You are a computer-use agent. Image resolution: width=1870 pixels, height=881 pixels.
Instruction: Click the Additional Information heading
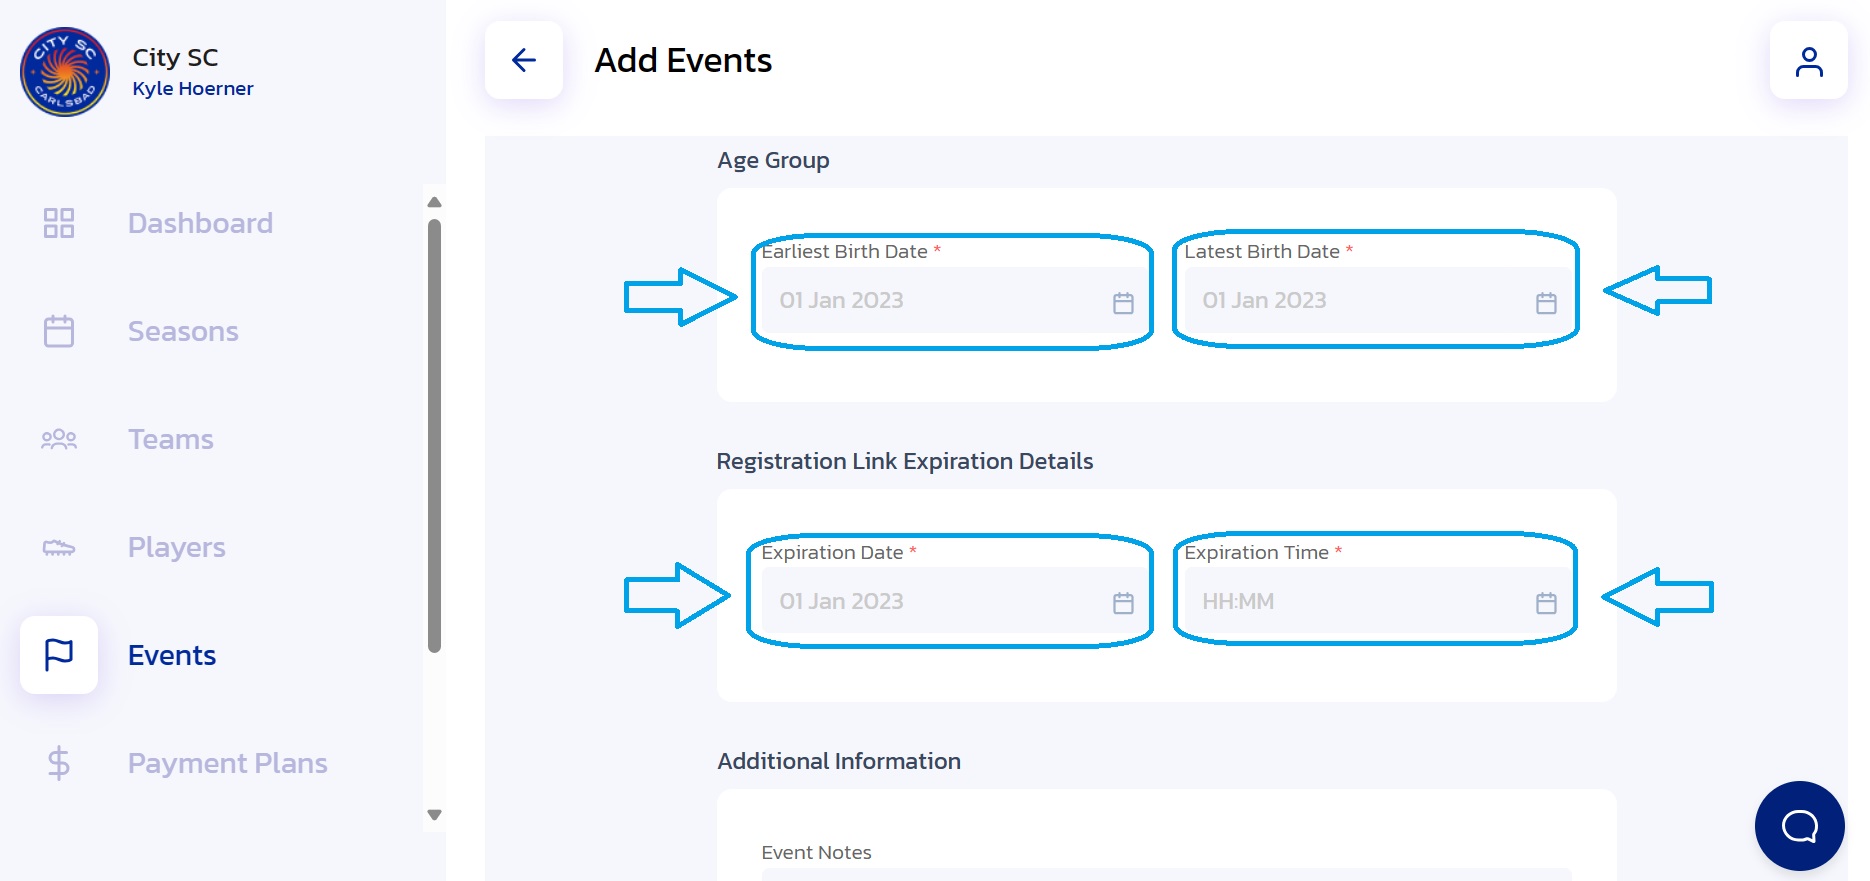click(x=839, y=761)
